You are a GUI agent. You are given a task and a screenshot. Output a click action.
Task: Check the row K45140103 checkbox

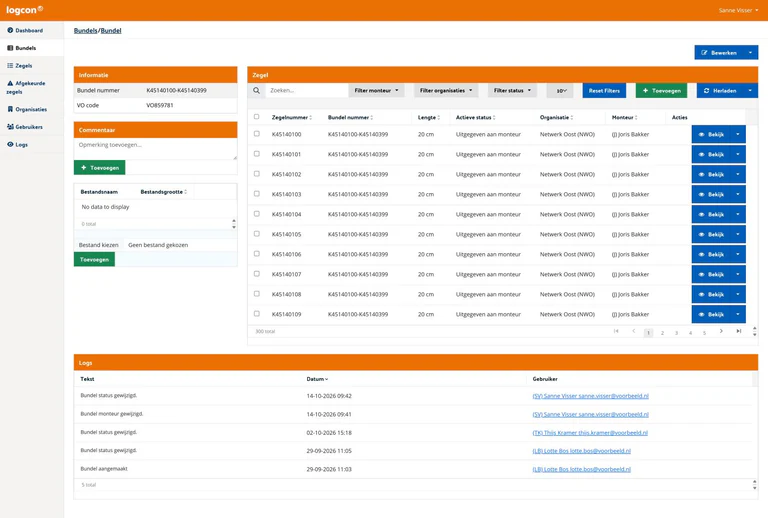257,194
